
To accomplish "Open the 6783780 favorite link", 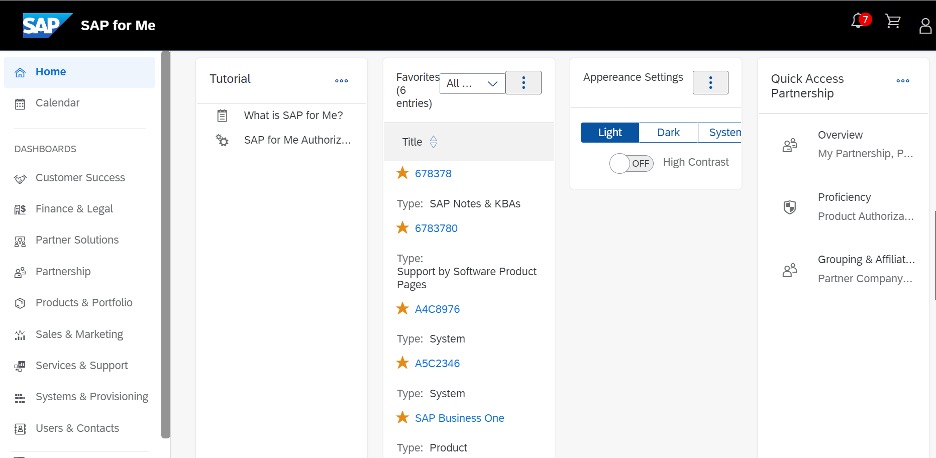I will (436, 228).
